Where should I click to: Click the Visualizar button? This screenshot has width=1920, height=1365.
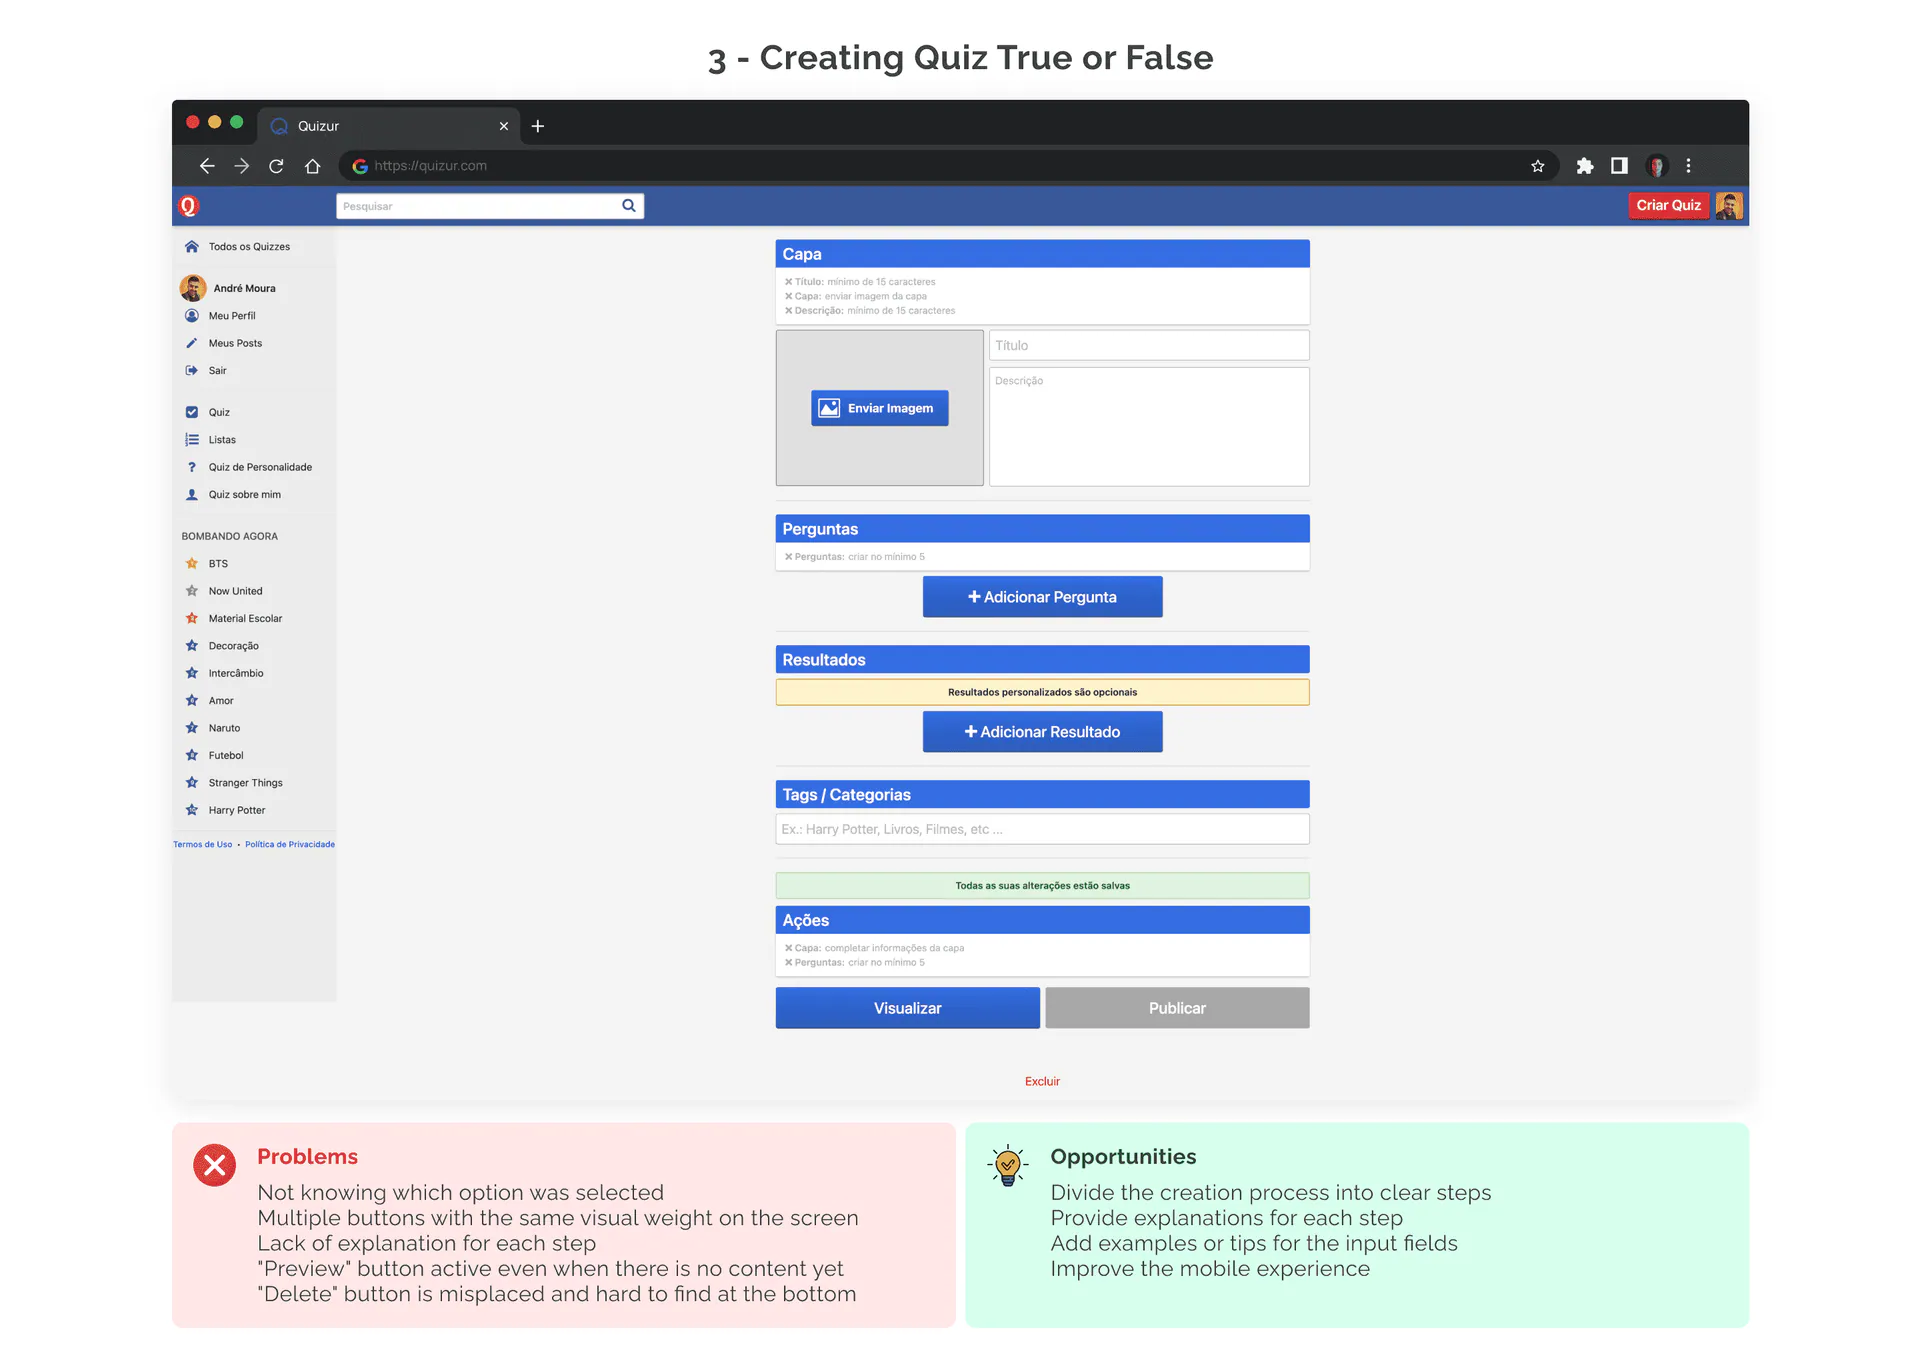[908, 1008]
